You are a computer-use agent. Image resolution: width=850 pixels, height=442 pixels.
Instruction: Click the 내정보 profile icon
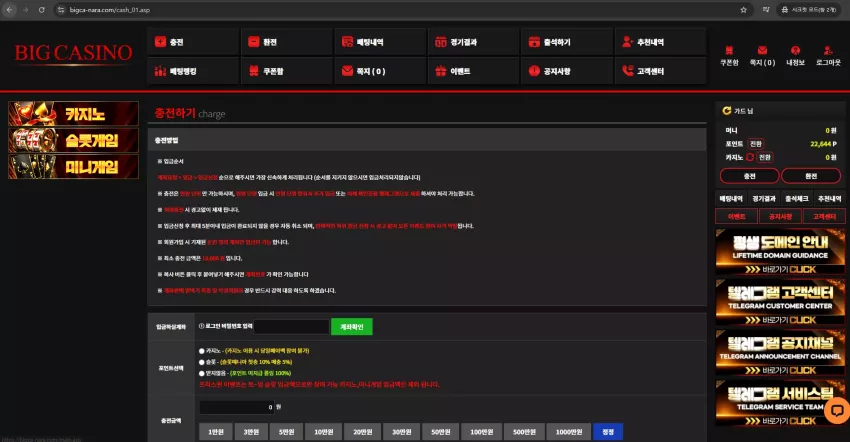[x=795, y=50]
